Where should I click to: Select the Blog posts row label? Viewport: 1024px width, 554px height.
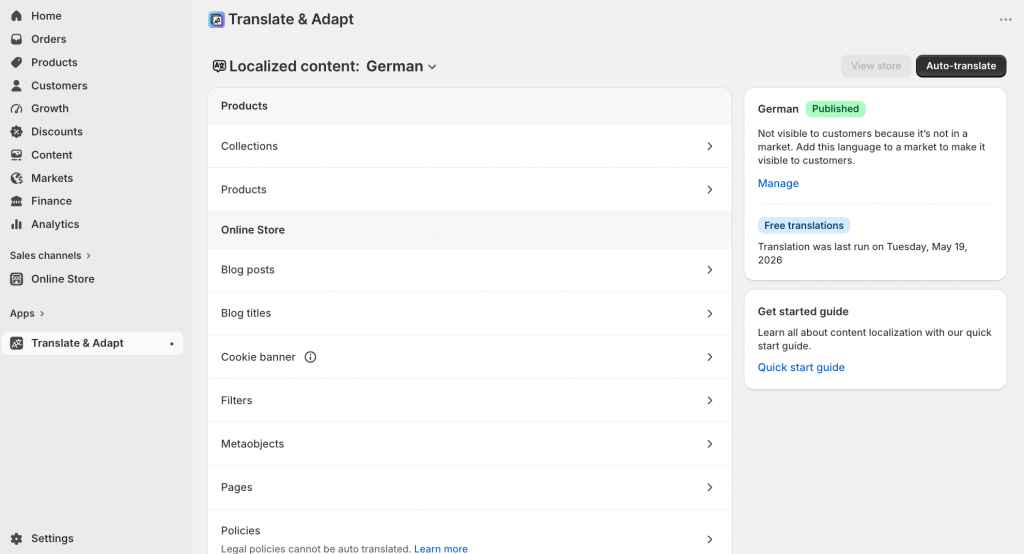(x=248, y=270)
